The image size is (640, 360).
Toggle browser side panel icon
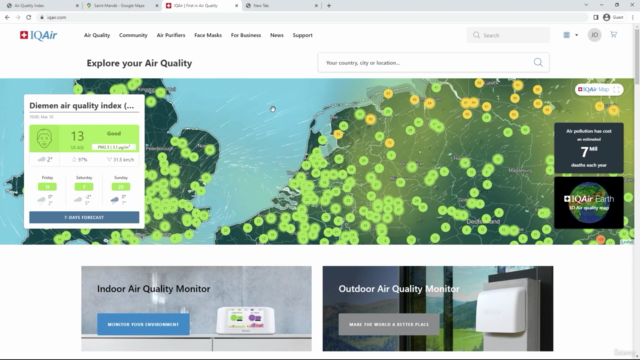pyautogui.click(x=596, y=17)
